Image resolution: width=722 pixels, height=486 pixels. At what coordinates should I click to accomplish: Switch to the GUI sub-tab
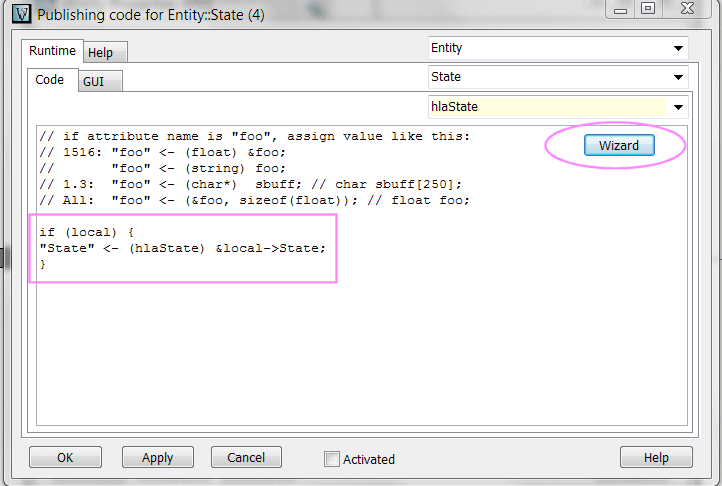click(x=93, y=81)
